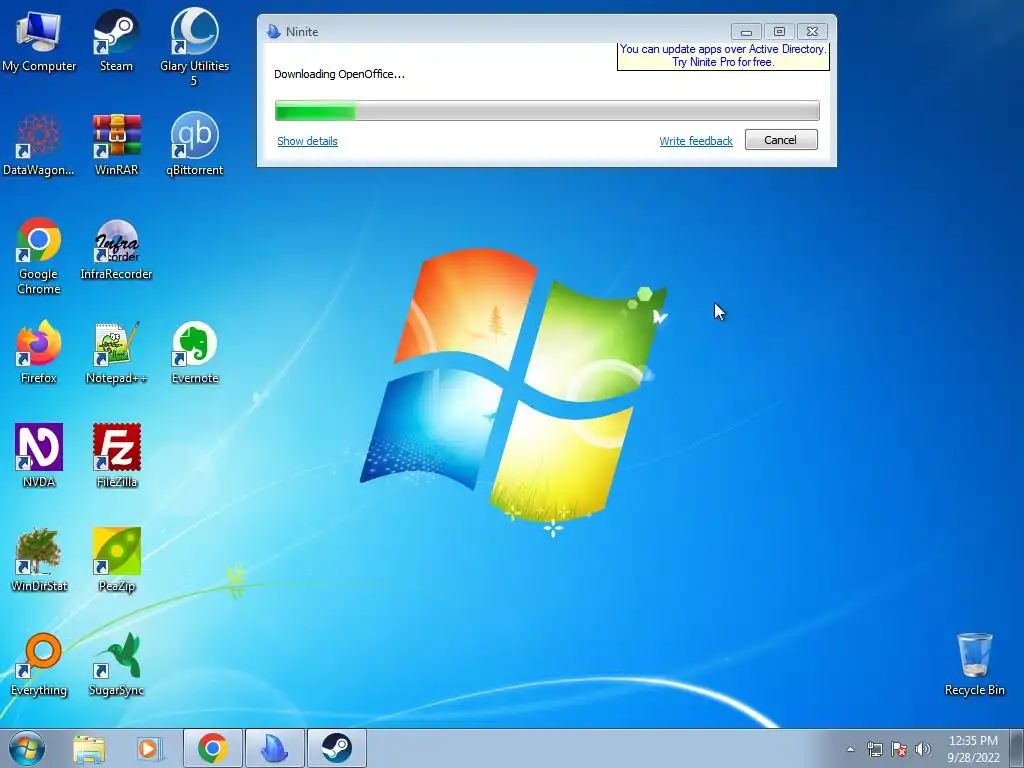Select the Steam desktop shortcut

[x=116, y=40]
